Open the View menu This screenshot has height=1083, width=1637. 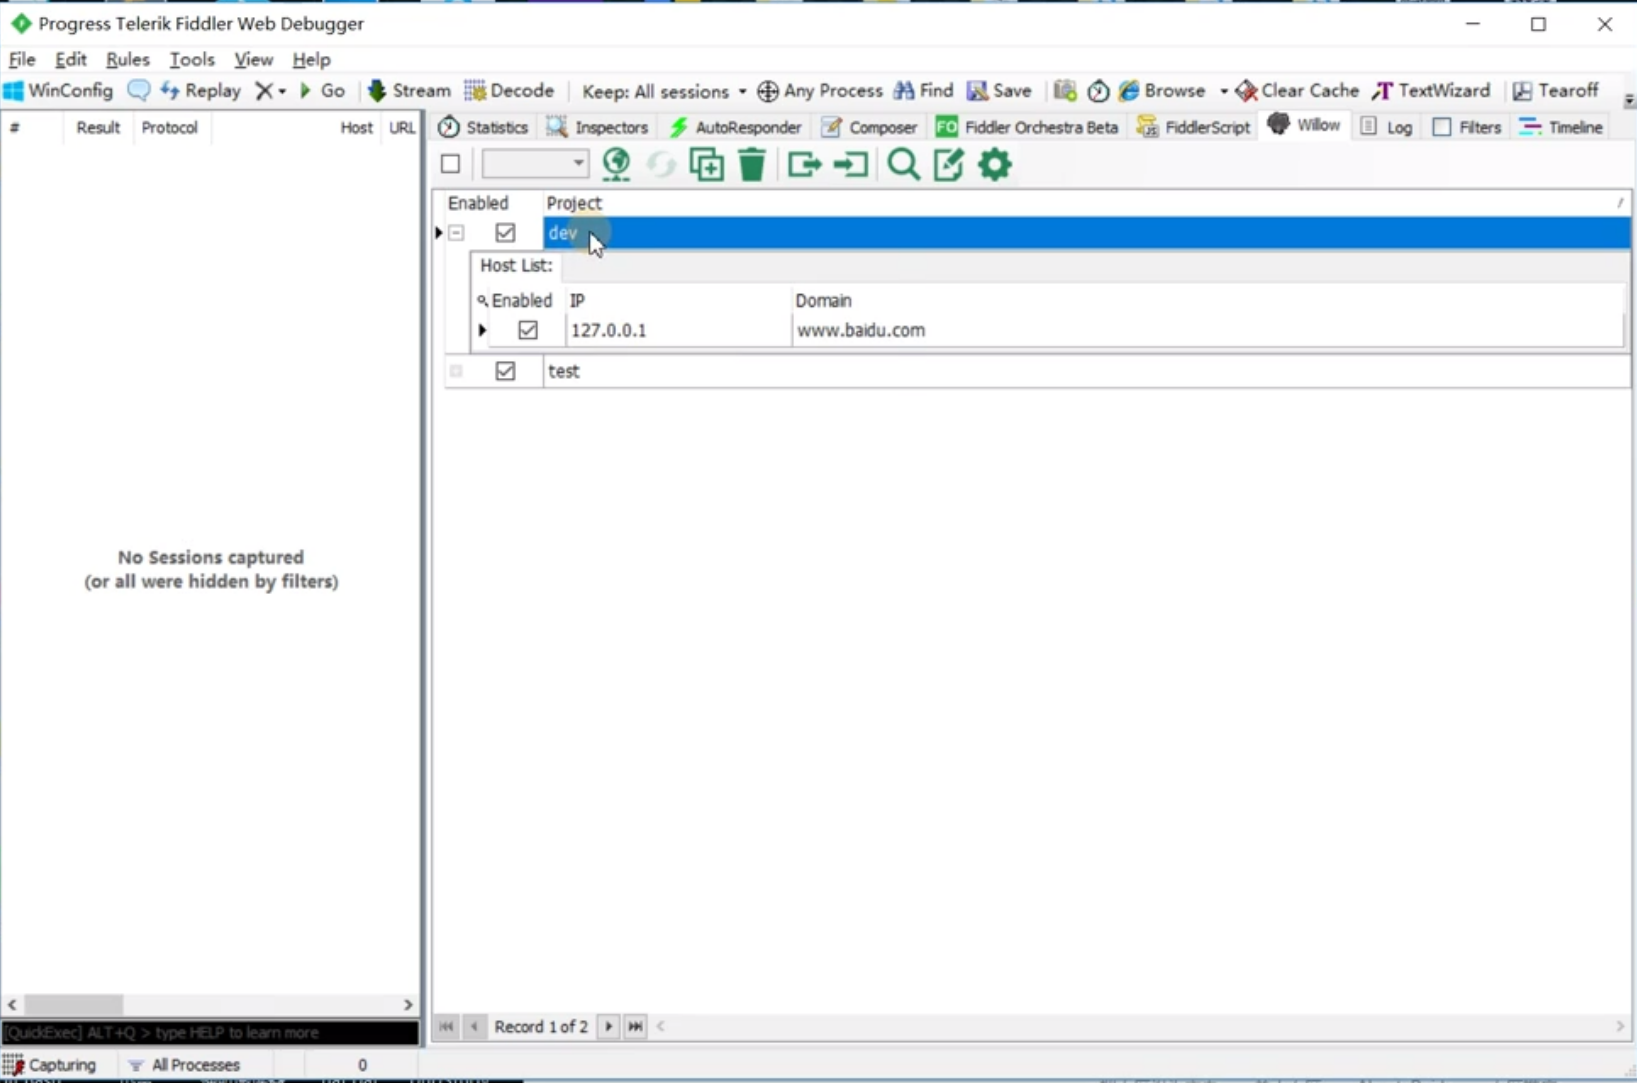coord(254,60)
